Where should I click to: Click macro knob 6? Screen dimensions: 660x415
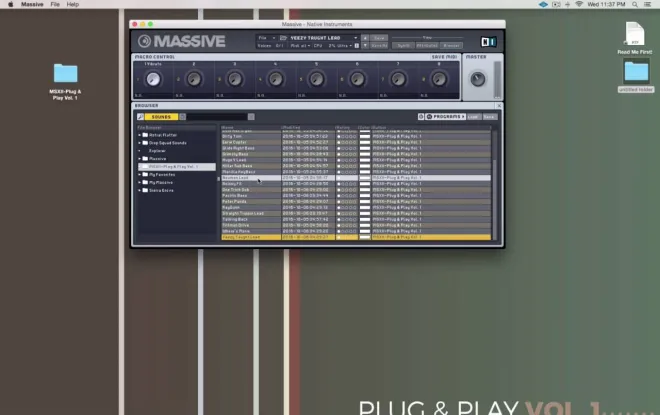(357, 79)
